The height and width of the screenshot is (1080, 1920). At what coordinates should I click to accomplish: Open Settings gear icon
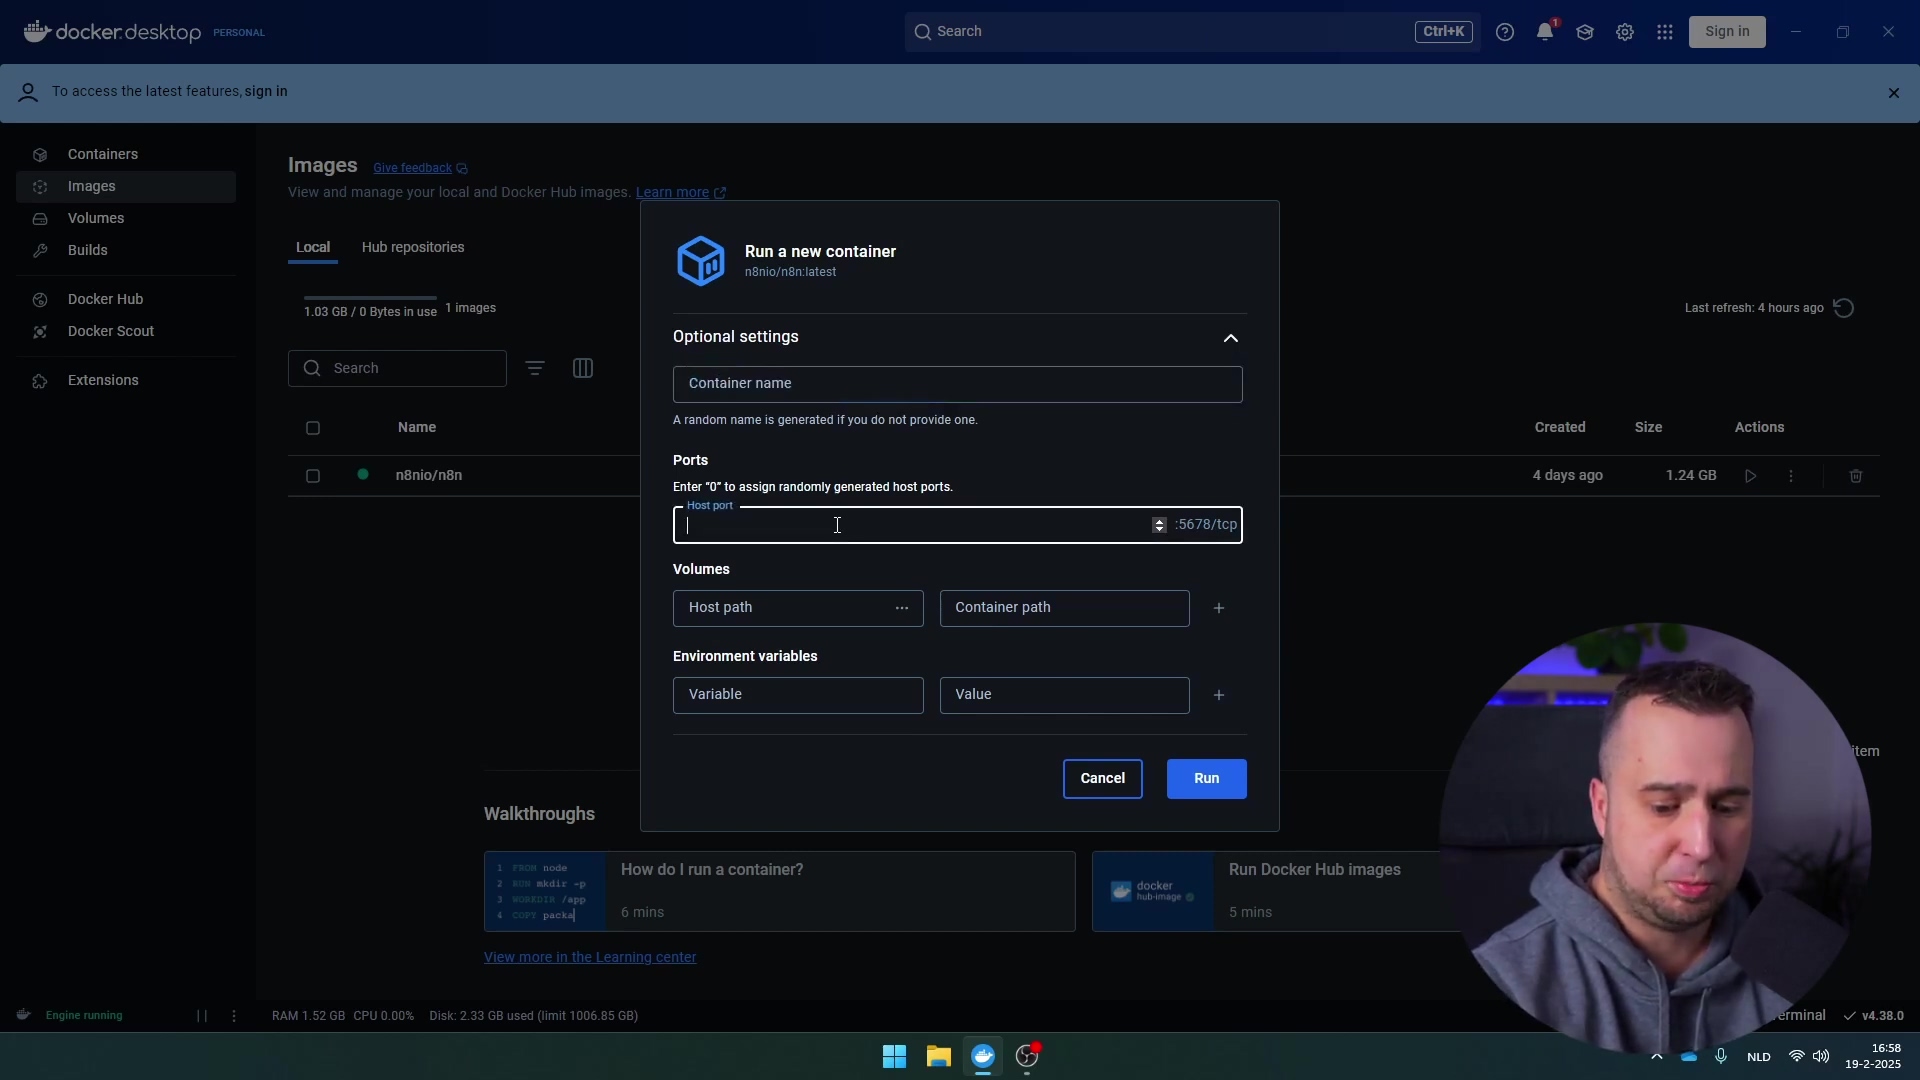(x=1625, y=32)
